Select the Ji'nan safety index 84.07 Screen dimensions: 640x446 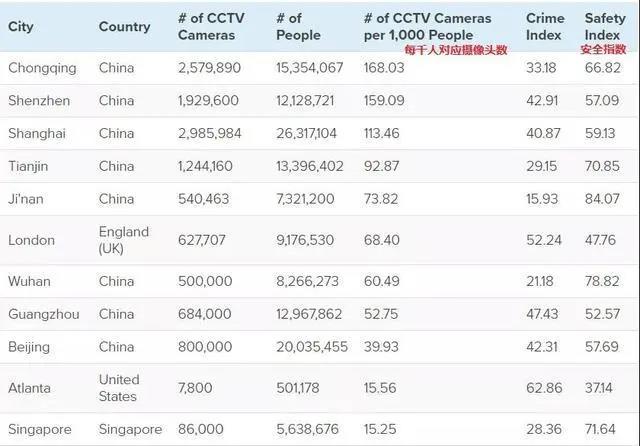[603, 198]
